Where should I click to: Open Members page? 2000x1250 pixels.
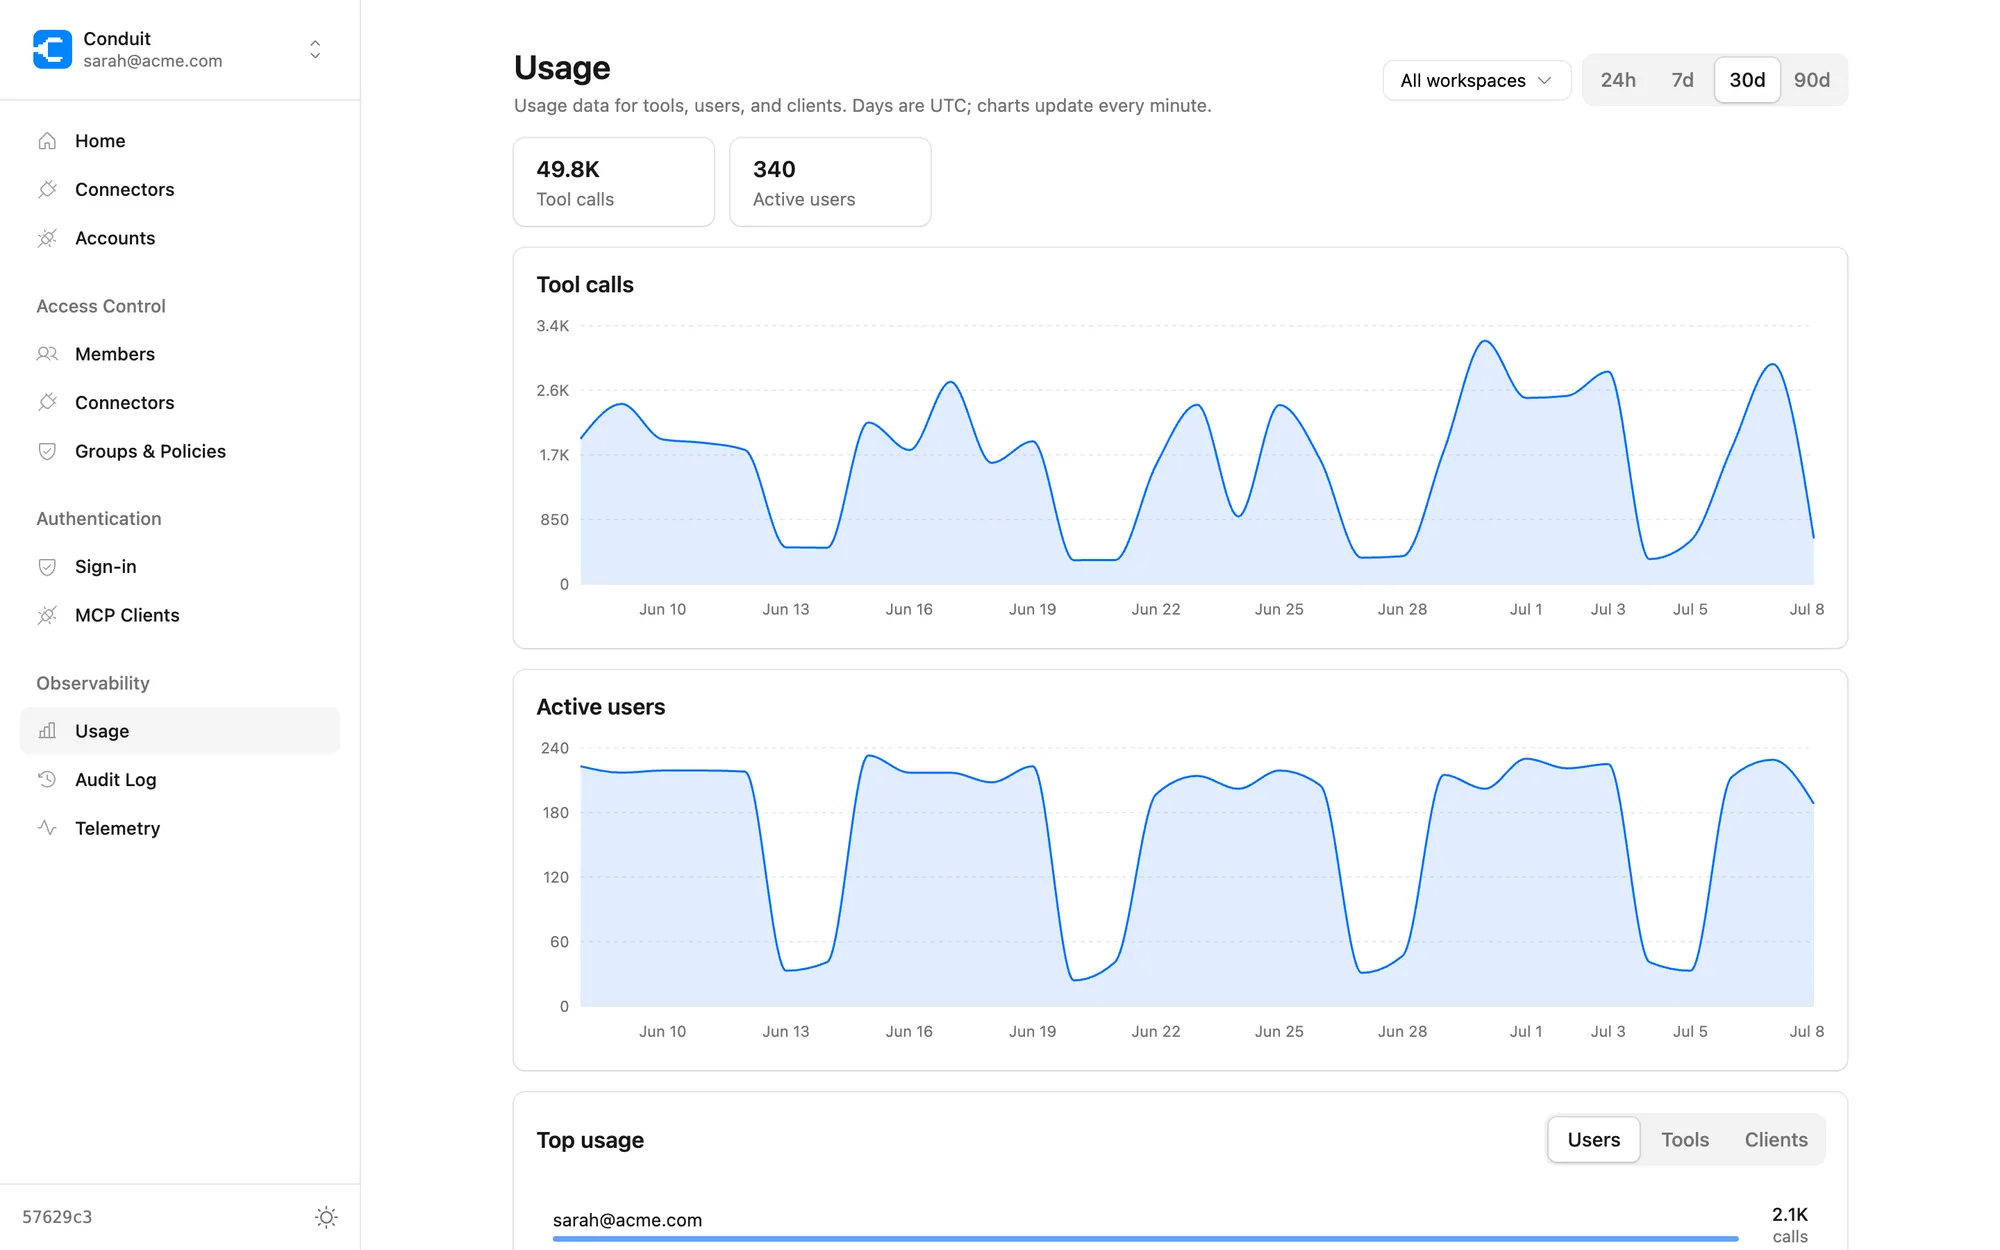pyautogui.click(x=180, y=354)
